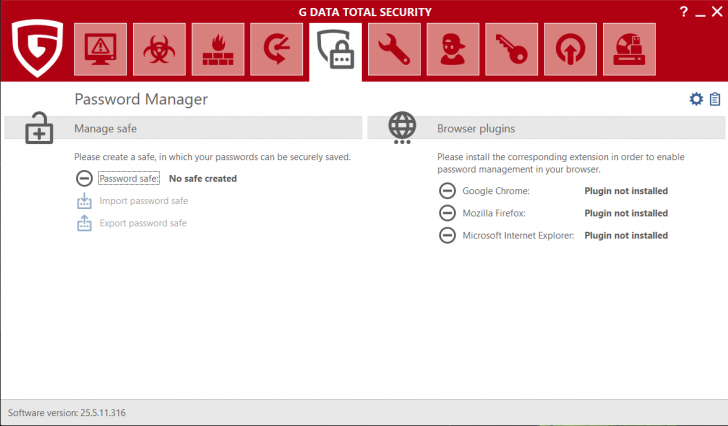Click the Import password safe icon
Screen dimensions: 728x426
84,201
